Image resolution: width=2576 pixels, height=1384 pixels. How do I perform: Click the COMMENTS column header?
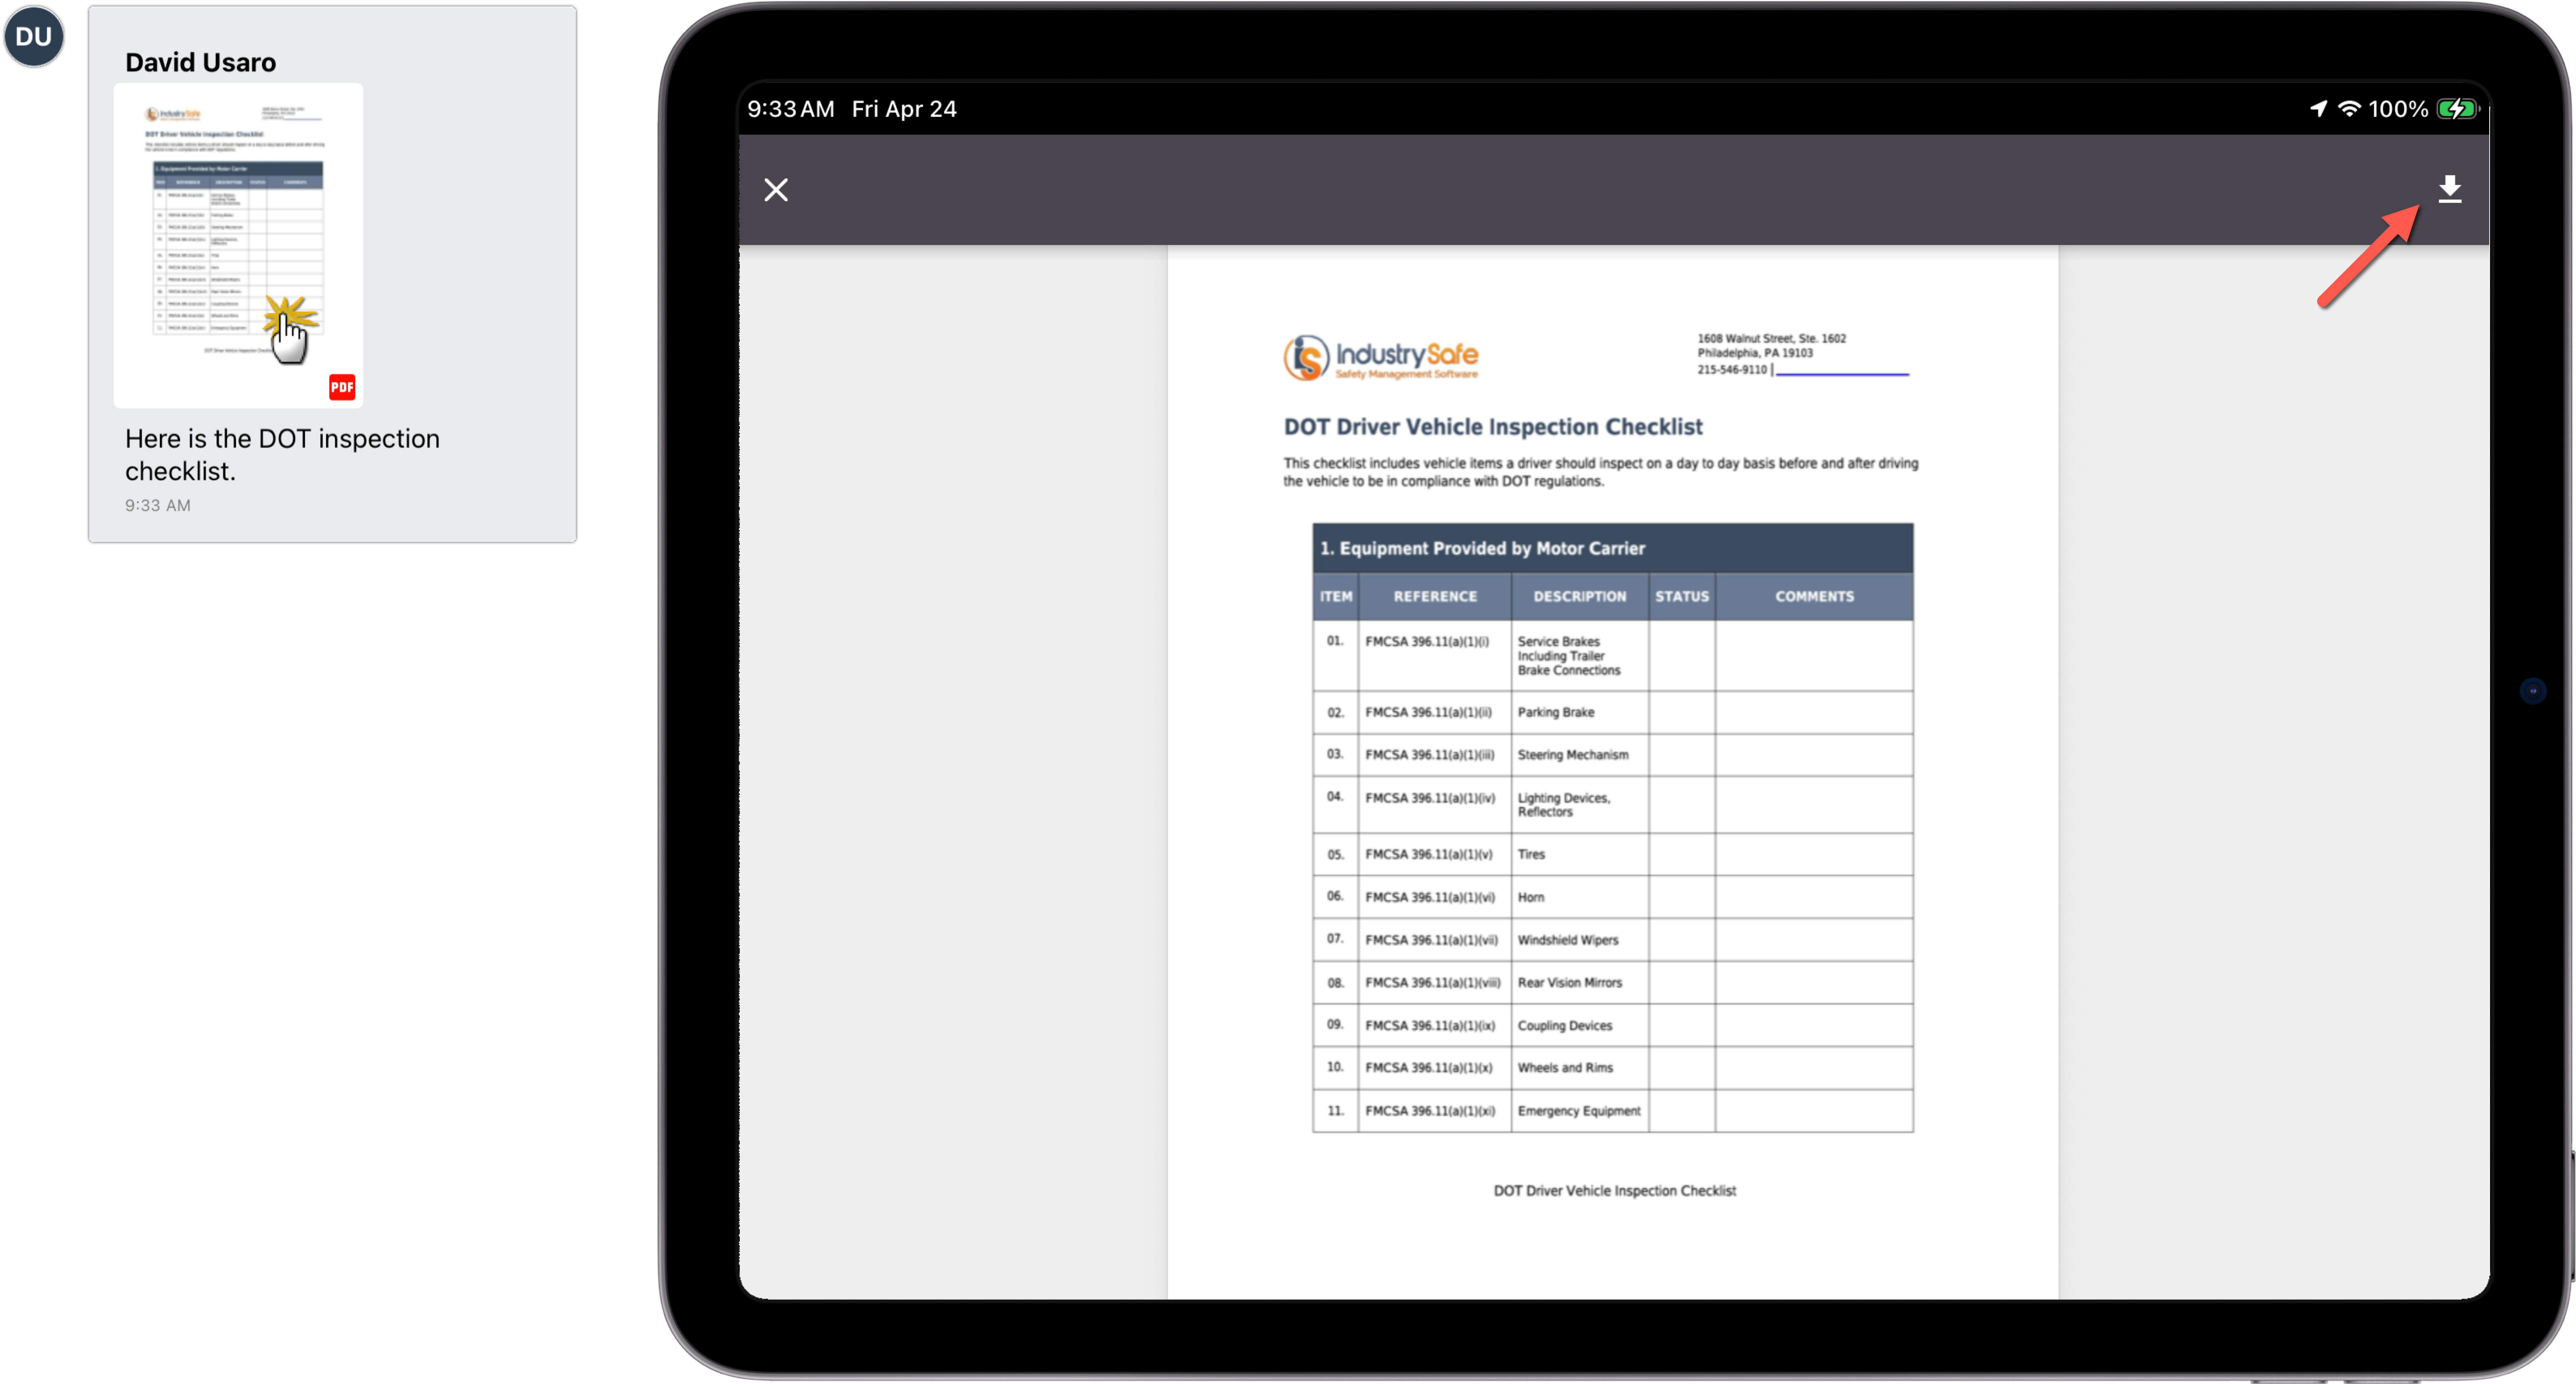click(1814, 597)
